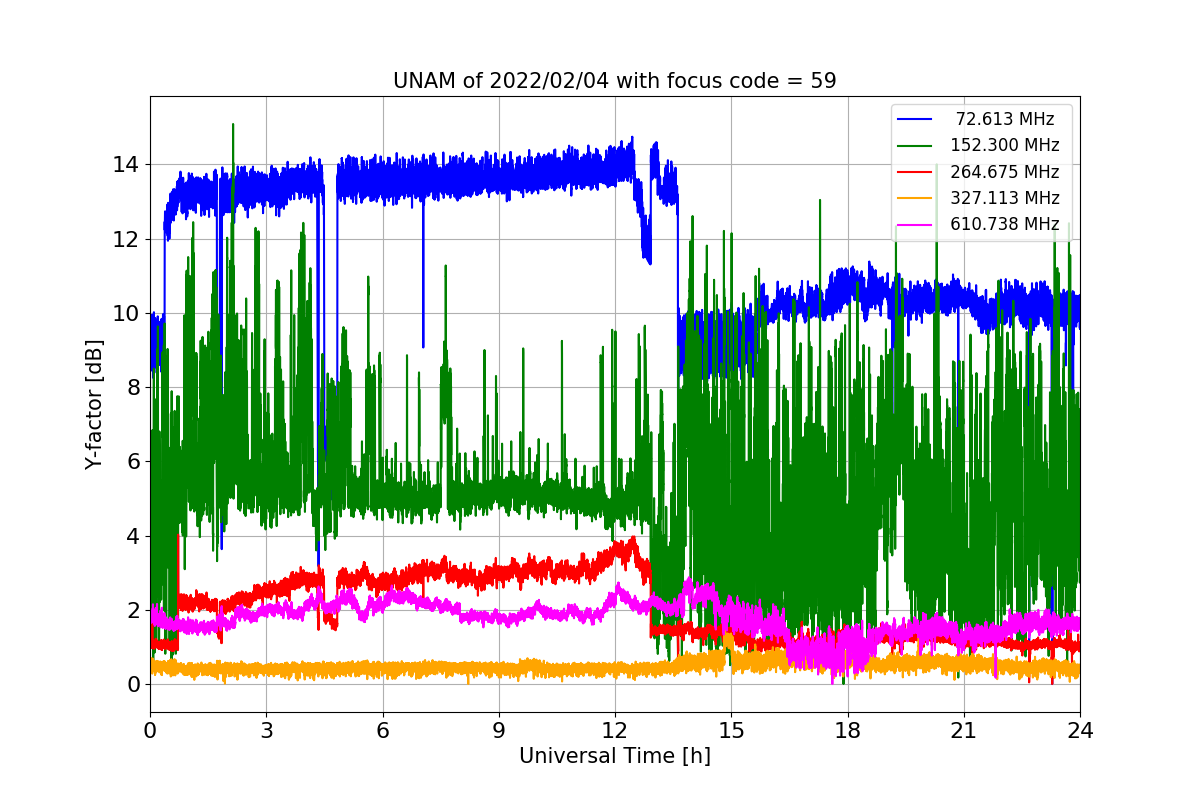Viewport: 1200px width, 800px height.
Task: Click x-axis tick label 18
Action: click(x=847, y=731)
